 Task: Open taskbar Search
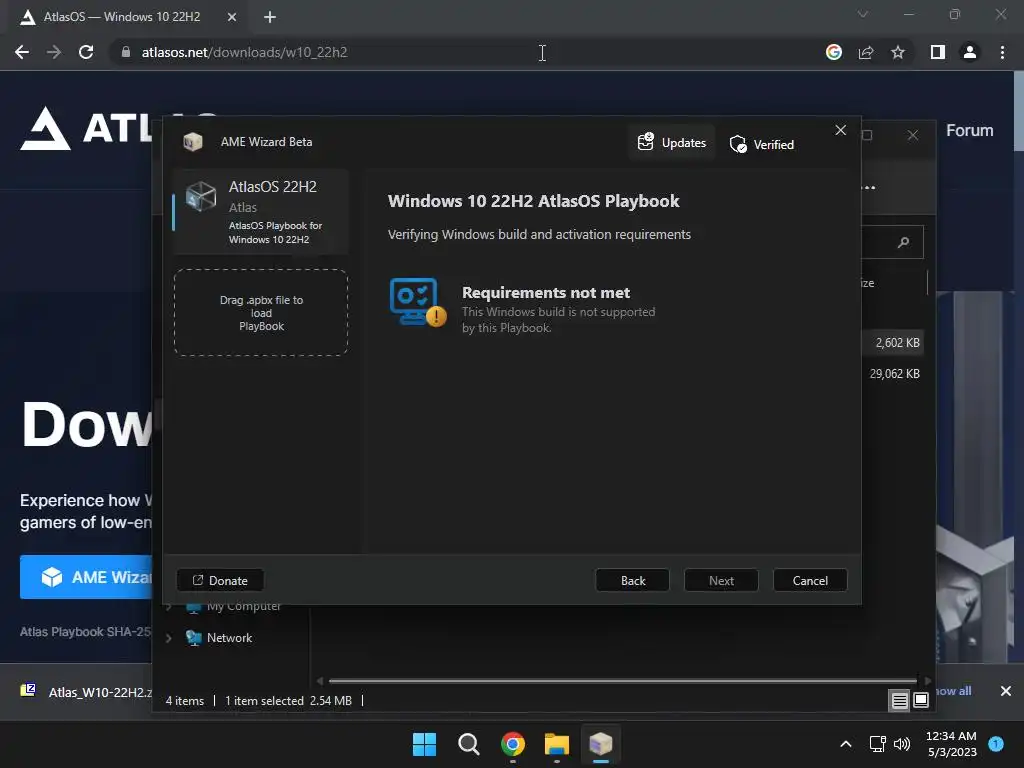point(468,744)
